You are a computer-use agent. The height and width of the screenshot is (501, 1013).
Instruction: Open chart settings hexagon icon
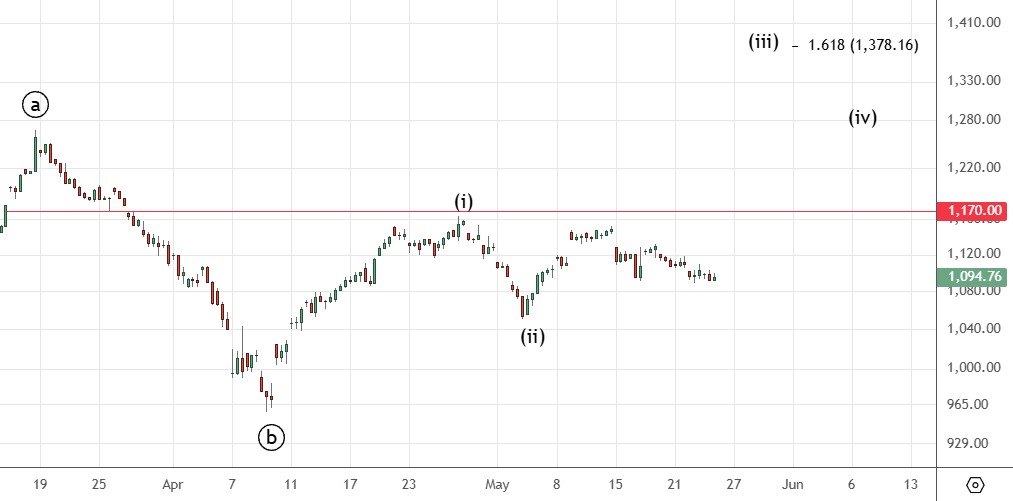tap(975, 484)
